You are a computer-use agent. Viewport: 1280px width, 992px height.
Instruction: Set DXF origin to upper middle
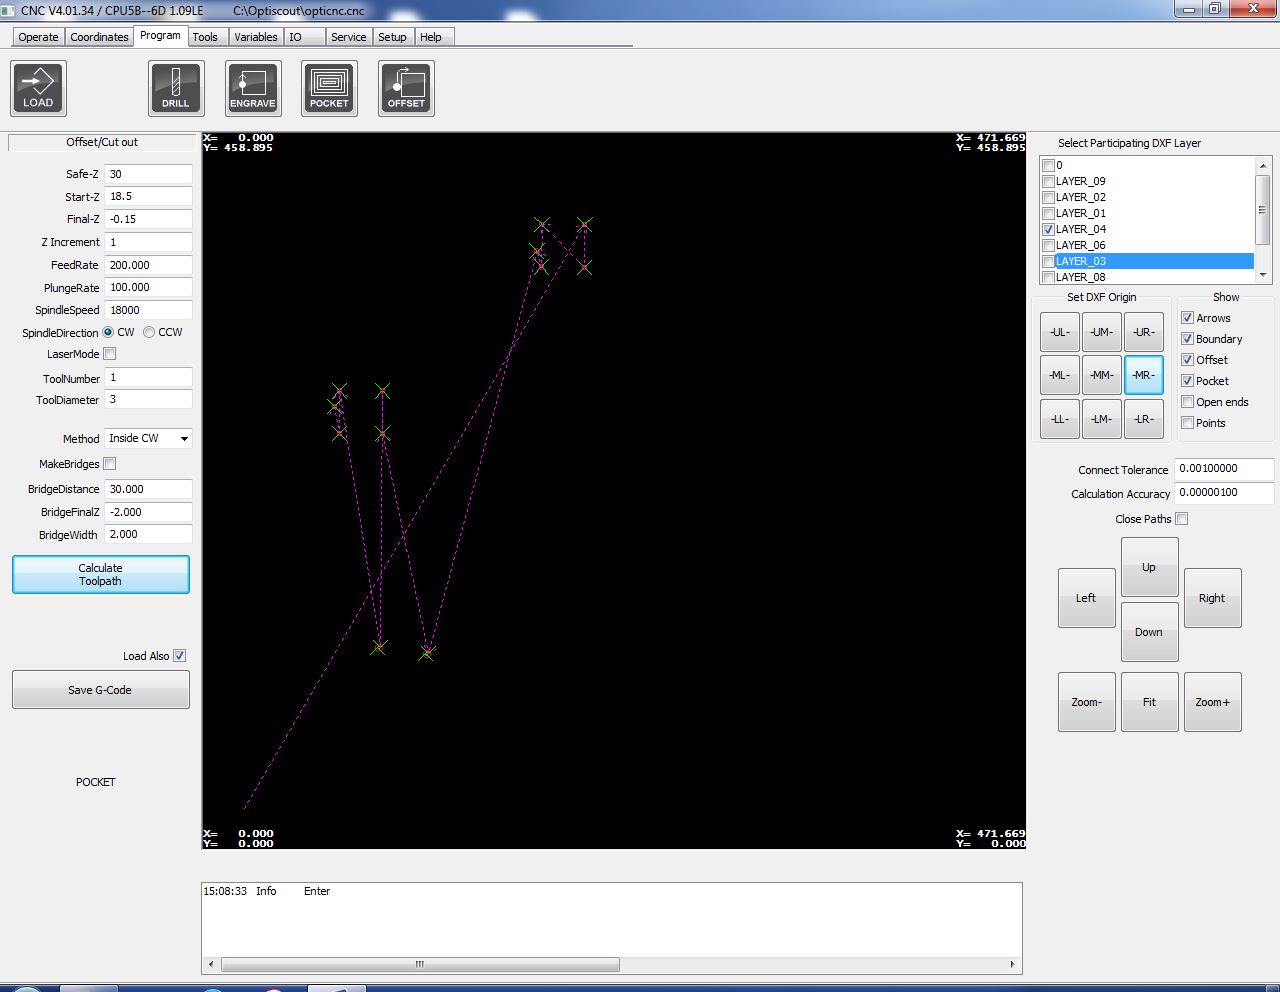[1102, 332]
